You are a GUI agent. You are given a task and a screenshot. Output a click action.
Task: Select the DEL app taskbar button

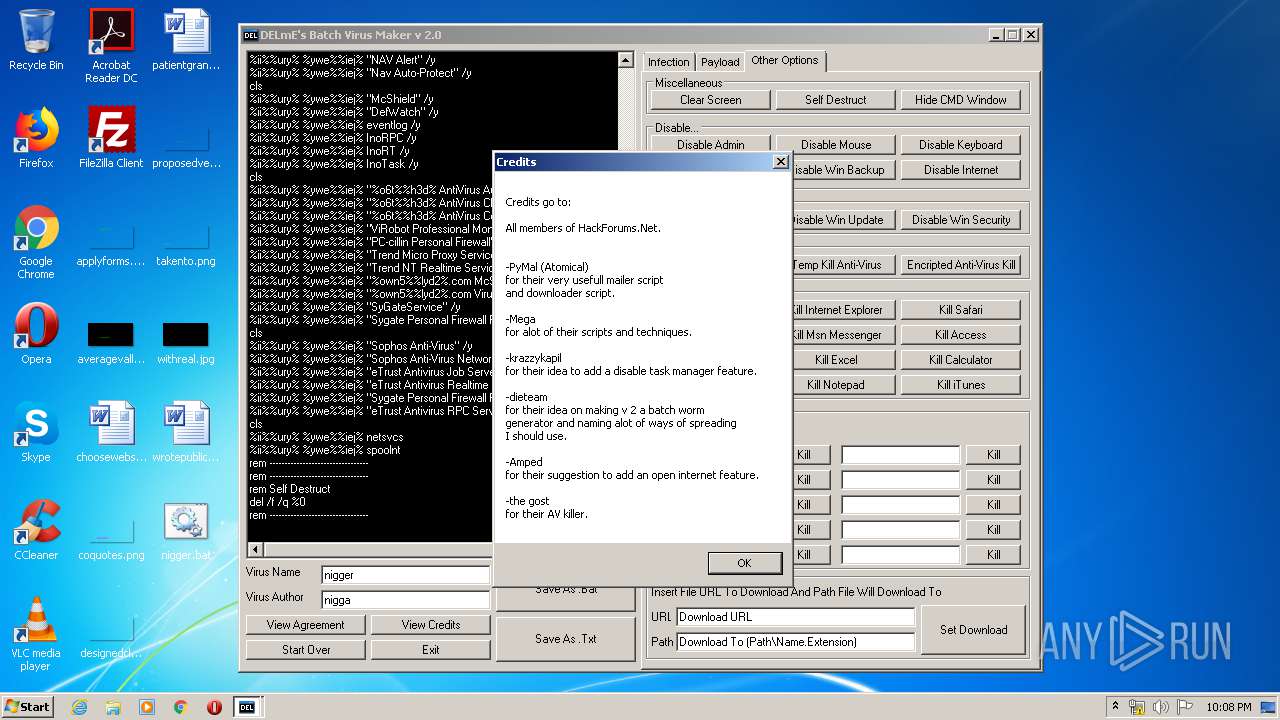coord(247,707)
